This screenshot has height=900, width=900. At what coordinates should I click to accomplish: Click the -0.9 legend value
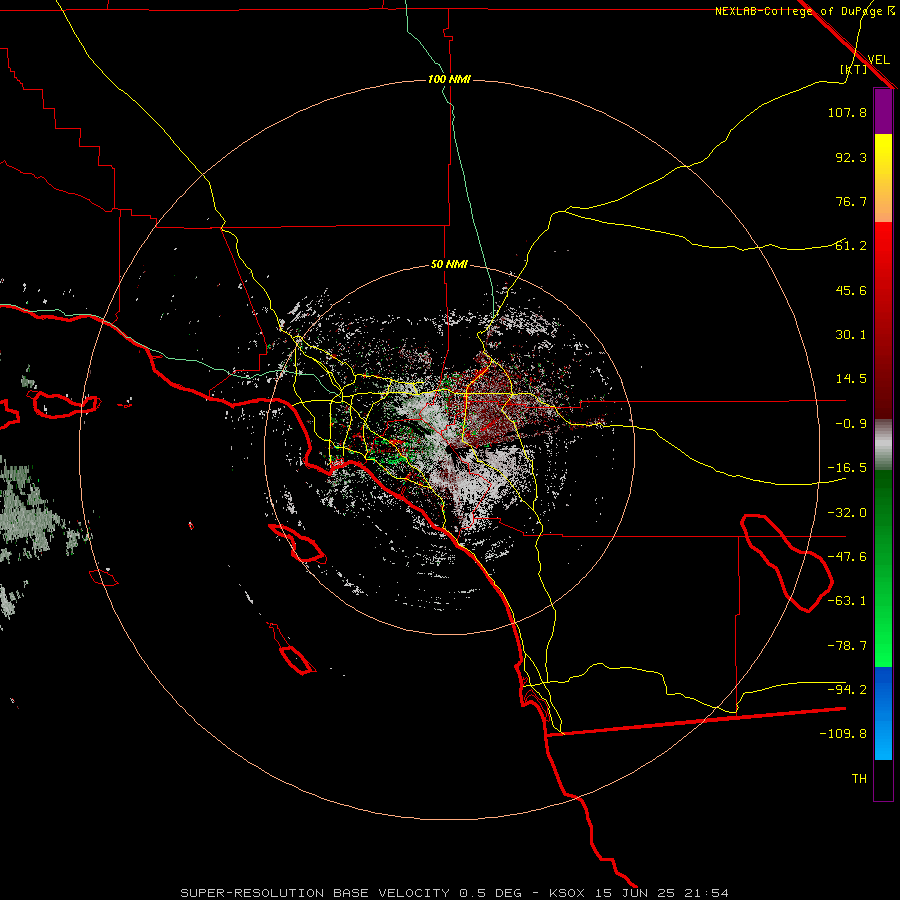[851, 424]
